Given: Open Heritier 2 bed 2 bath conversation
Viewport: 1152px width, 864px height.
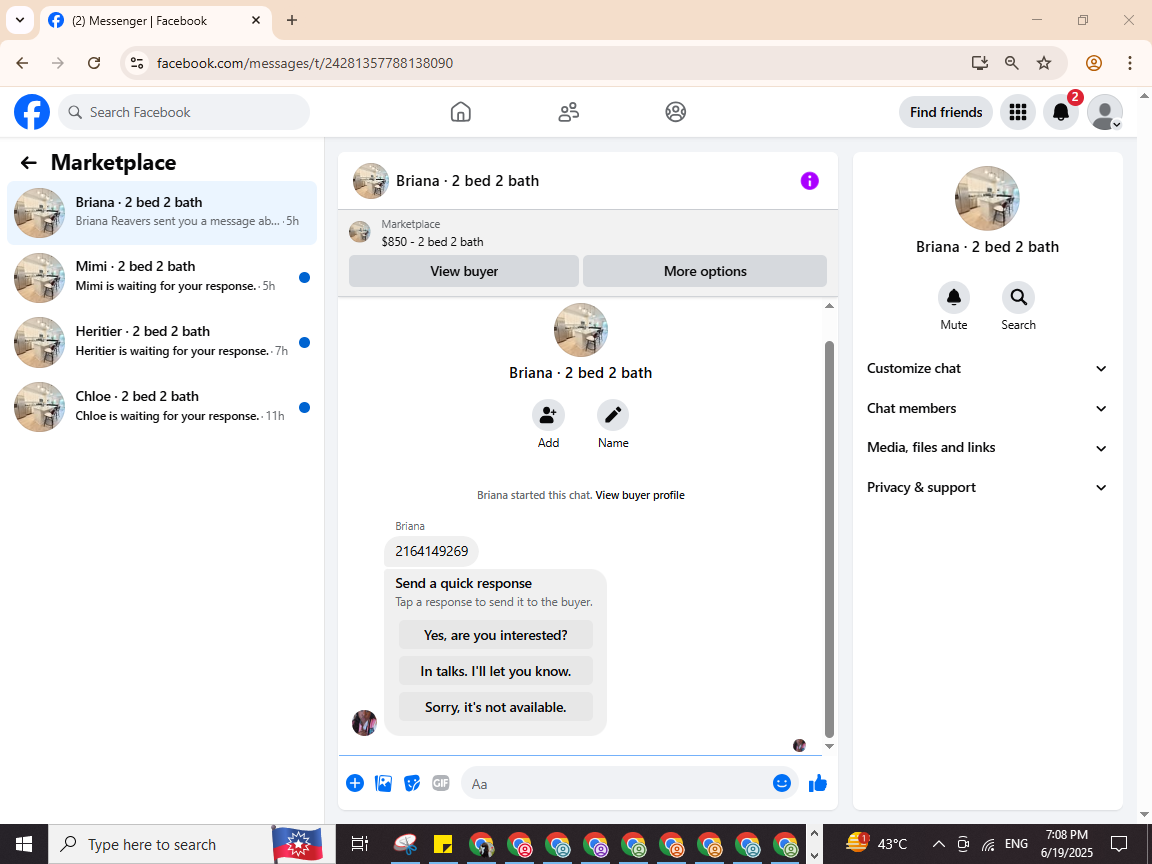Looking at the screenshot, I should point(162,342).
